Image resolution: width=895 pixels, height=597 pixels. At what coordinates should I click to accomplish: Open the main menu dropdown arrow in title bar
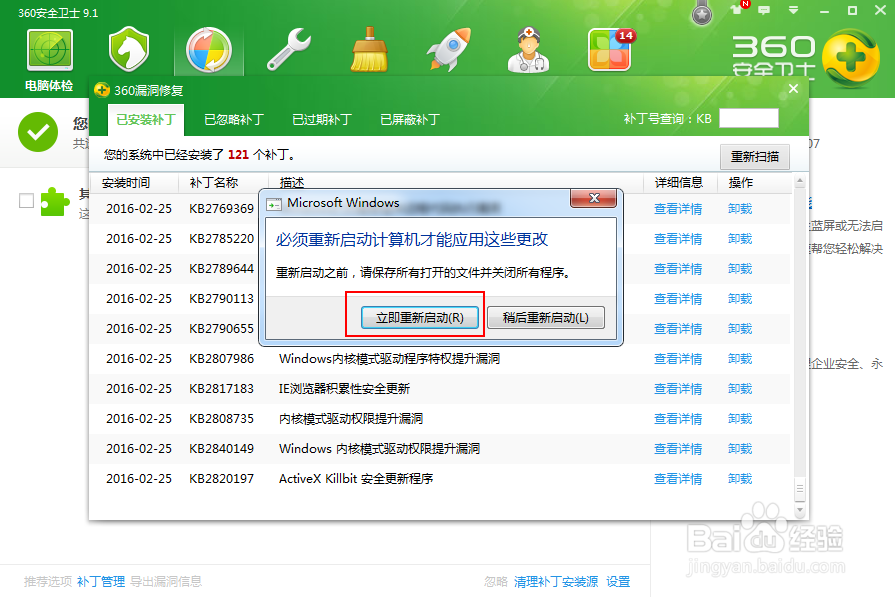point(793,10)
